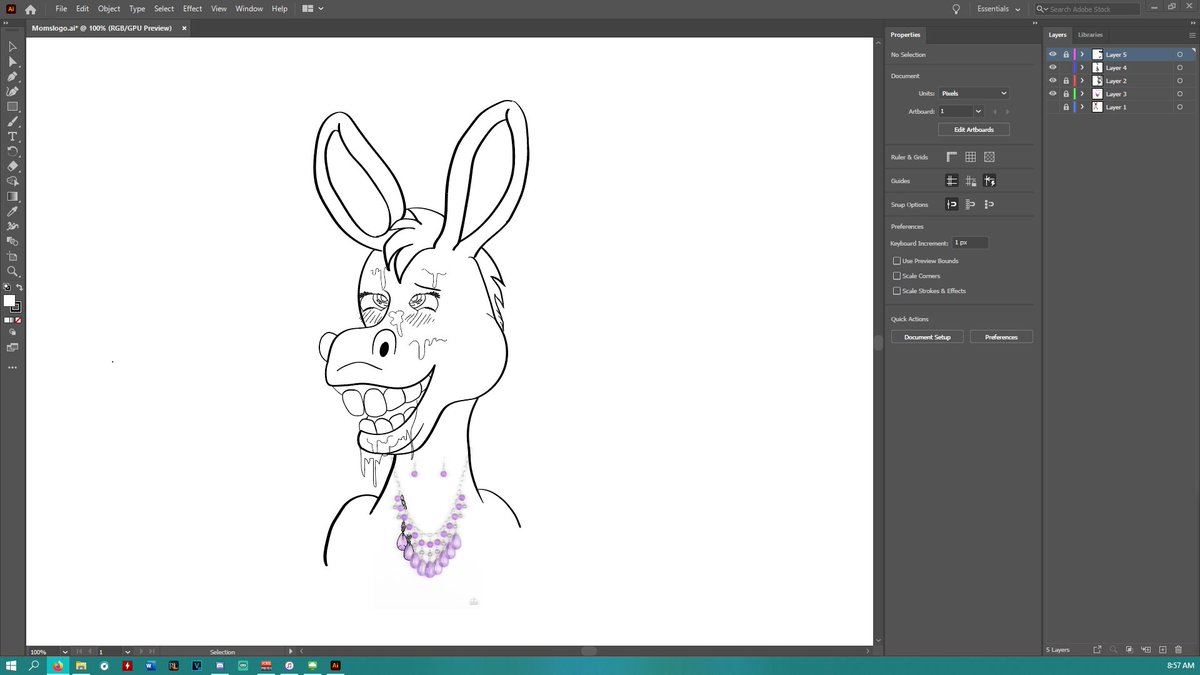
Task: Open the Object menu
Action: coord(108,8)
